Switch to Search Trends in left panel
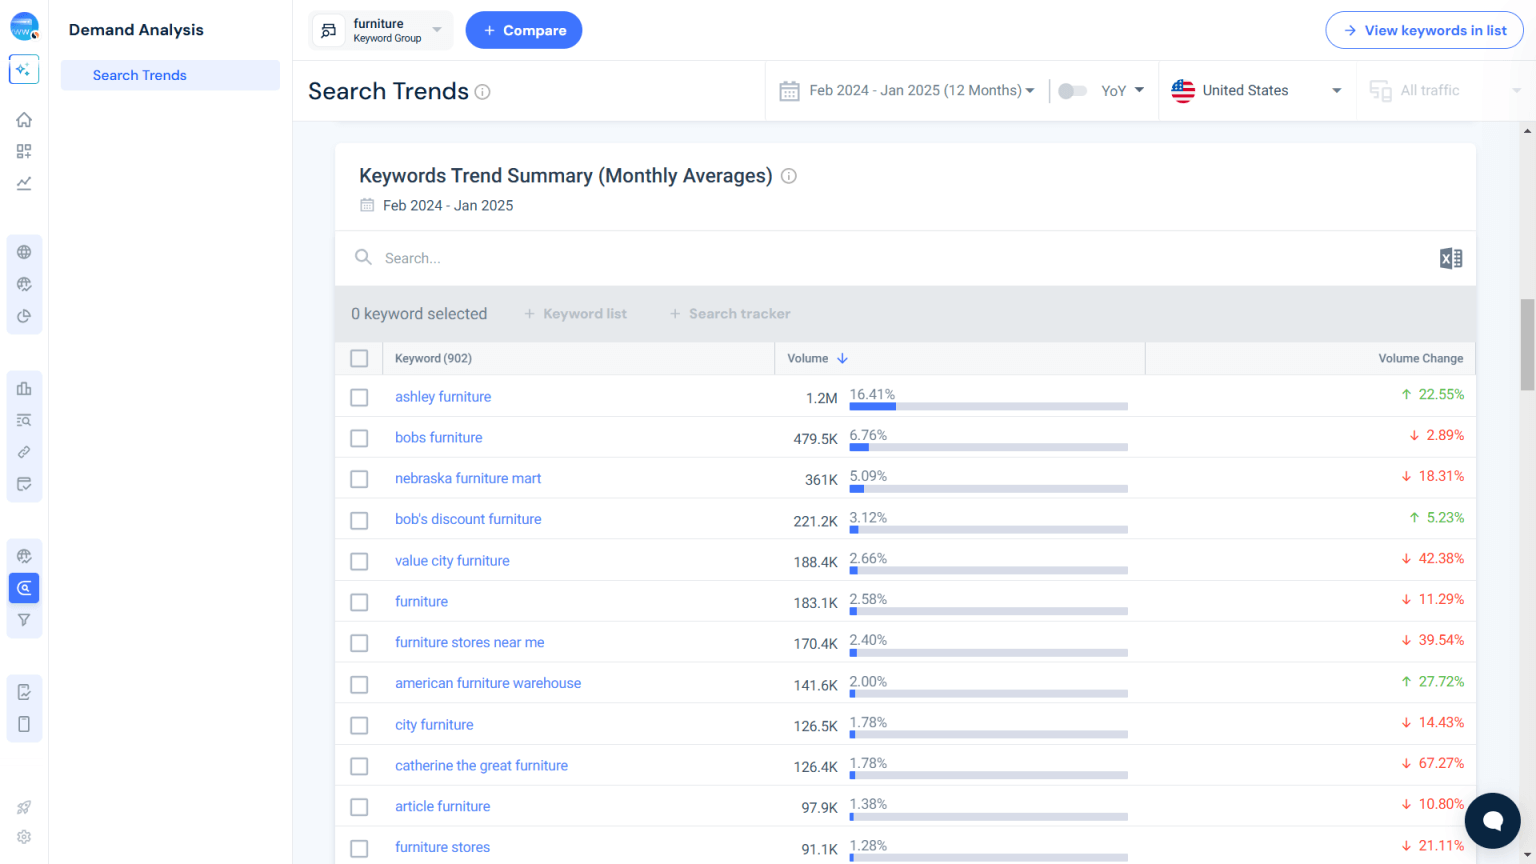The height and width of the screenshot is (864, 1536). pos(139,75)
